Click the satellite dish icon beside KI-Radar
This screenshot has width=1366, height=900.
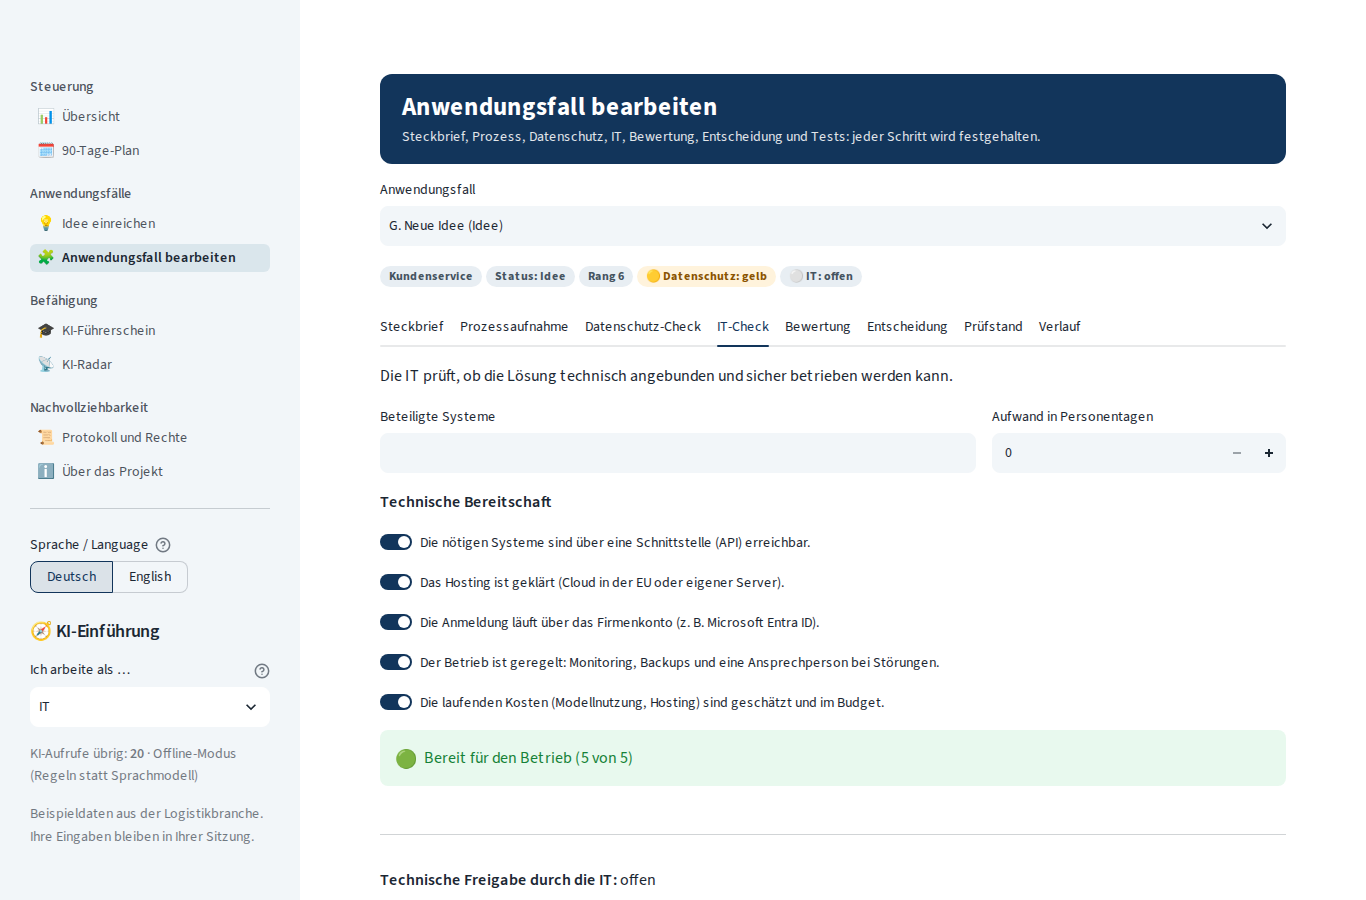(x=46, y=365)
